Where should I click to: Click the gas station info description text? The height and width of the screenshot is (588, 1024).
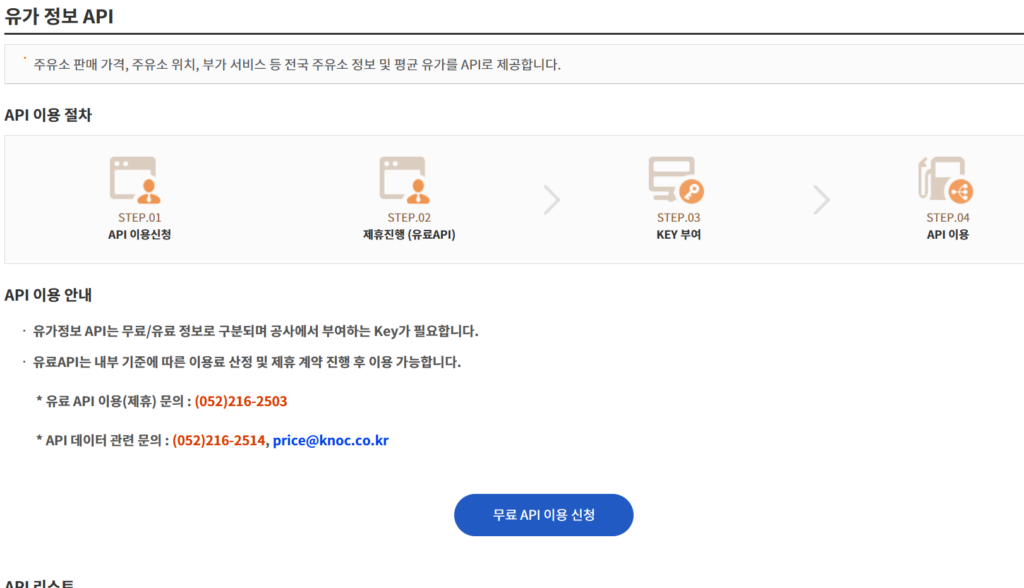pyautogui.click(x=297, y=64)
